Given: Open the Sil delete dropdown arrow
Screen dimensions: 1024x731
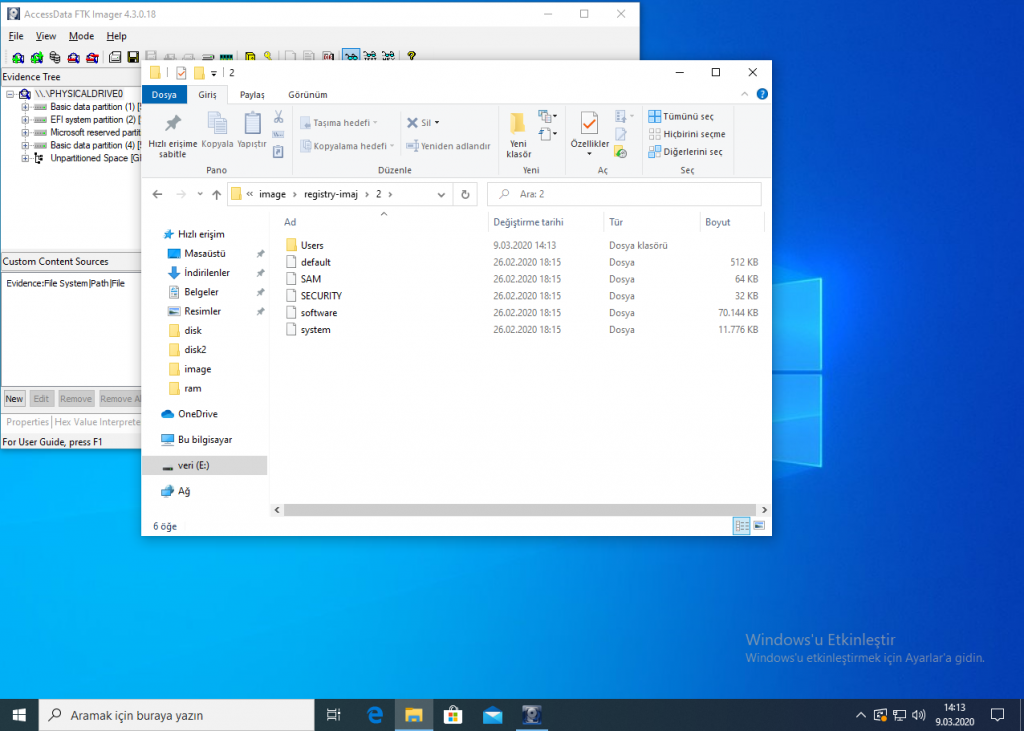Looking at the screenshot, I should coord(437,123).
